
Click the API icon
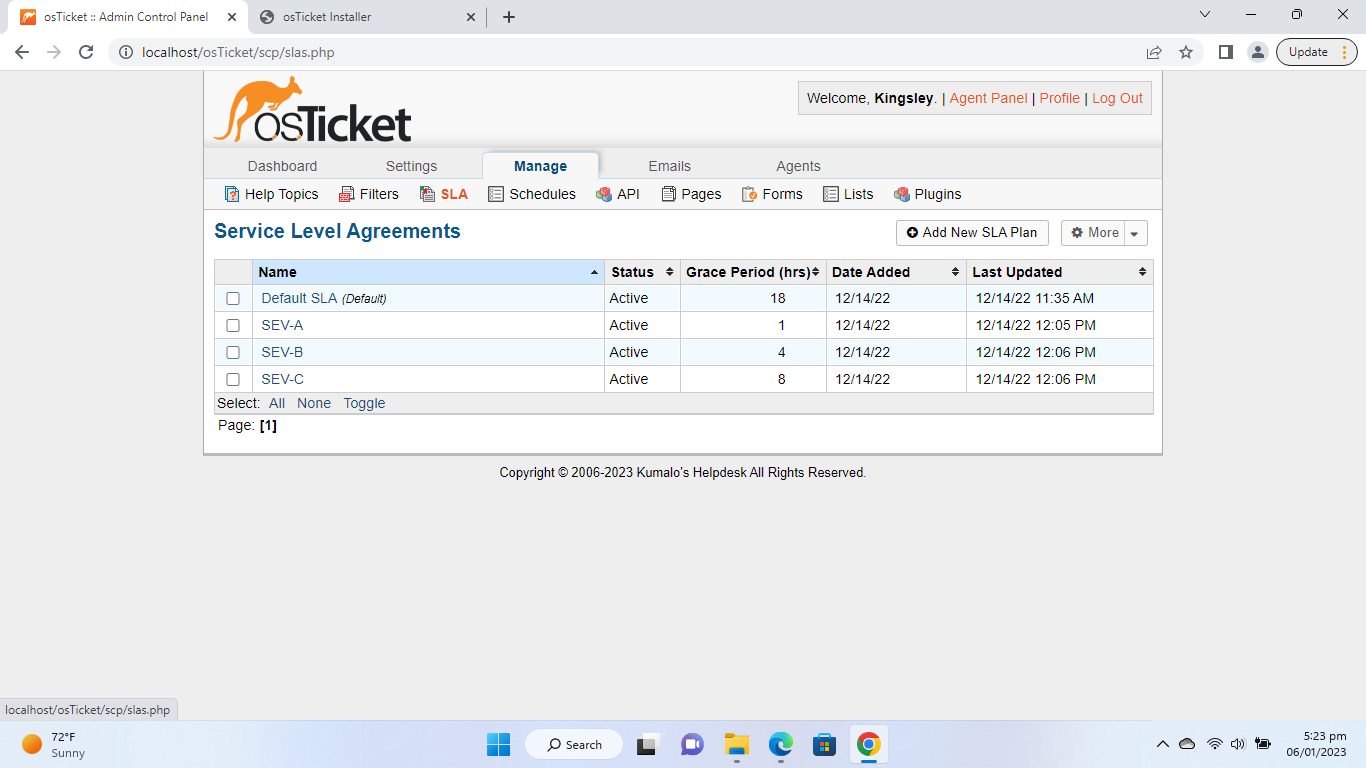(x=604, y=194)
